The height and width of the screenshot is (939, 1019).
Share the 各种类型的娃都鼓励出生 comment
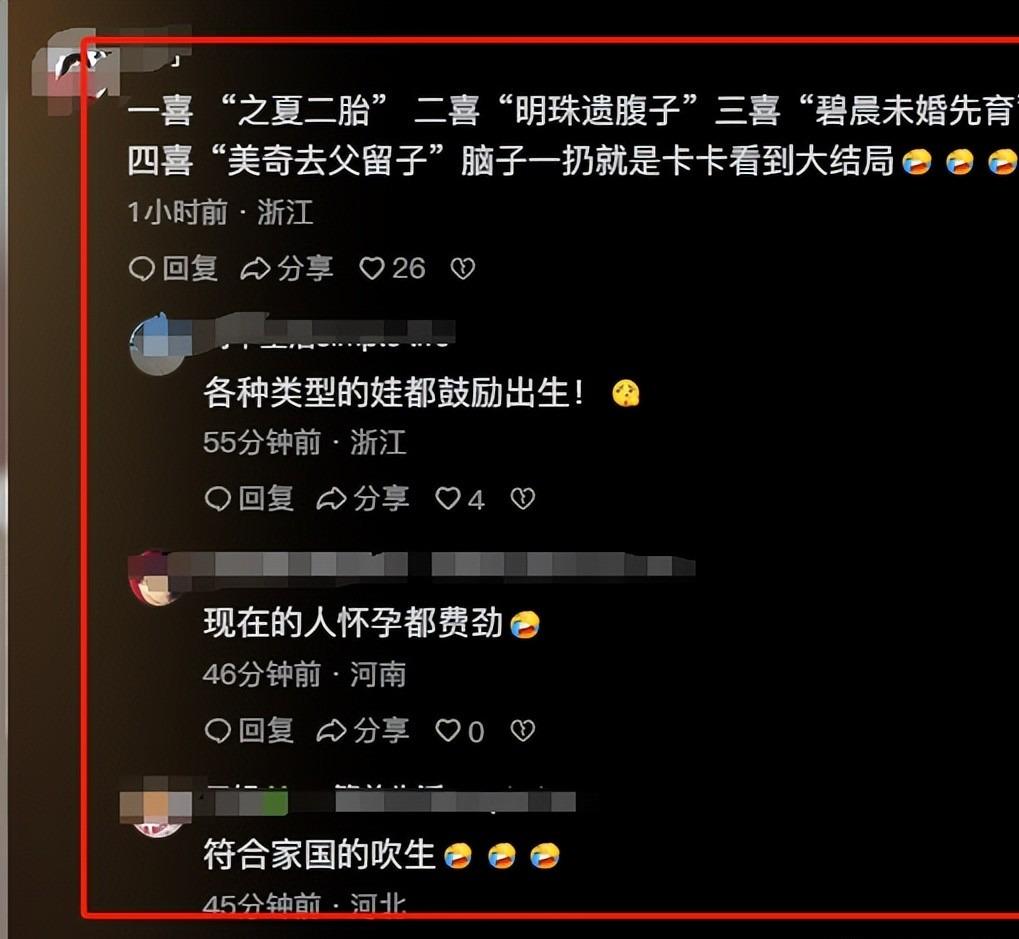coord(363,499)
